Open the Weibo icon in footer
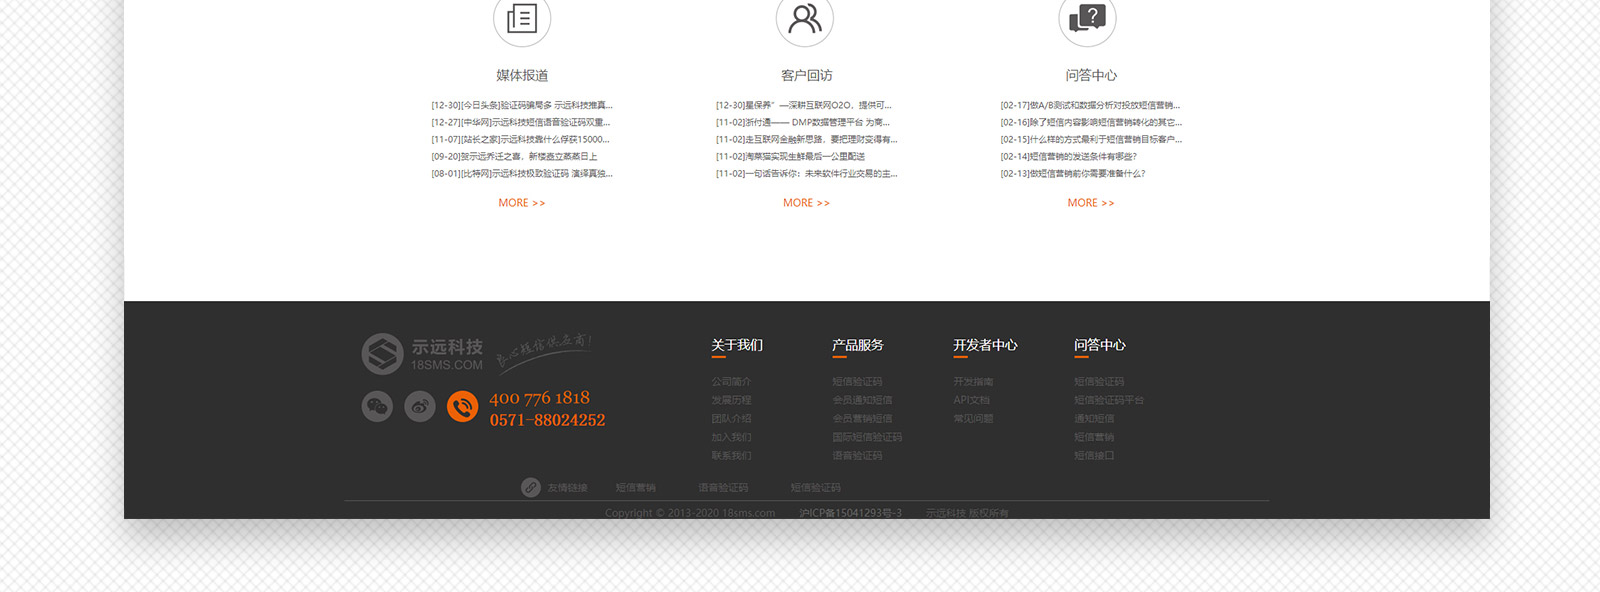1600x592 pixels. pos(420,406)
